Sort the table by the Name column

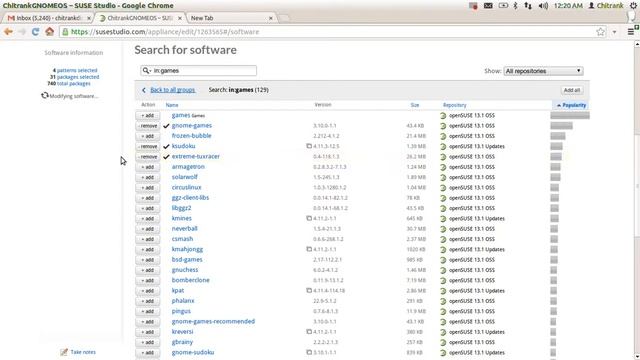(x=172, y=105)
